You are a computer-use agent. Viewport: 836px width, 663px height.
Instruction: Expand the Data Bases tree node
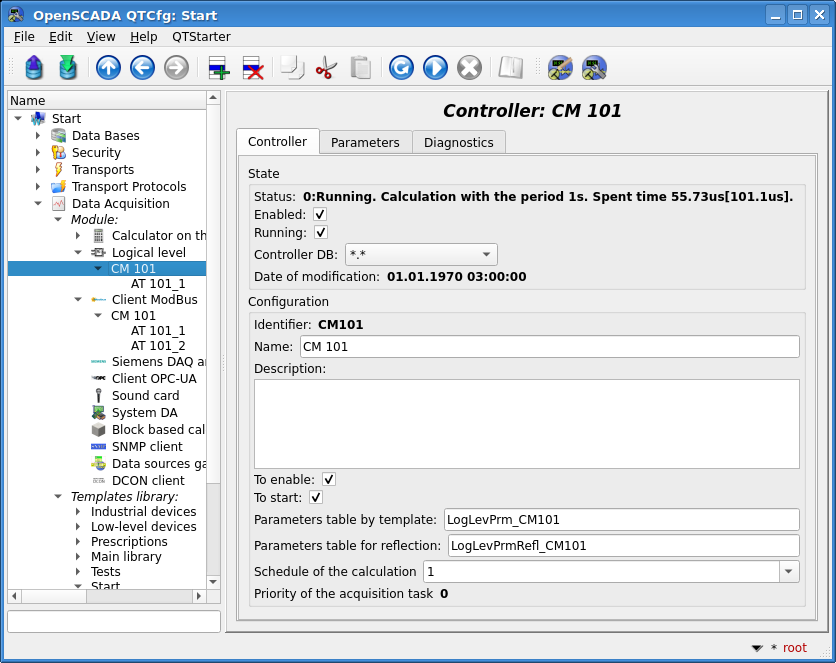pyautogui.click(x=37, y=135)
